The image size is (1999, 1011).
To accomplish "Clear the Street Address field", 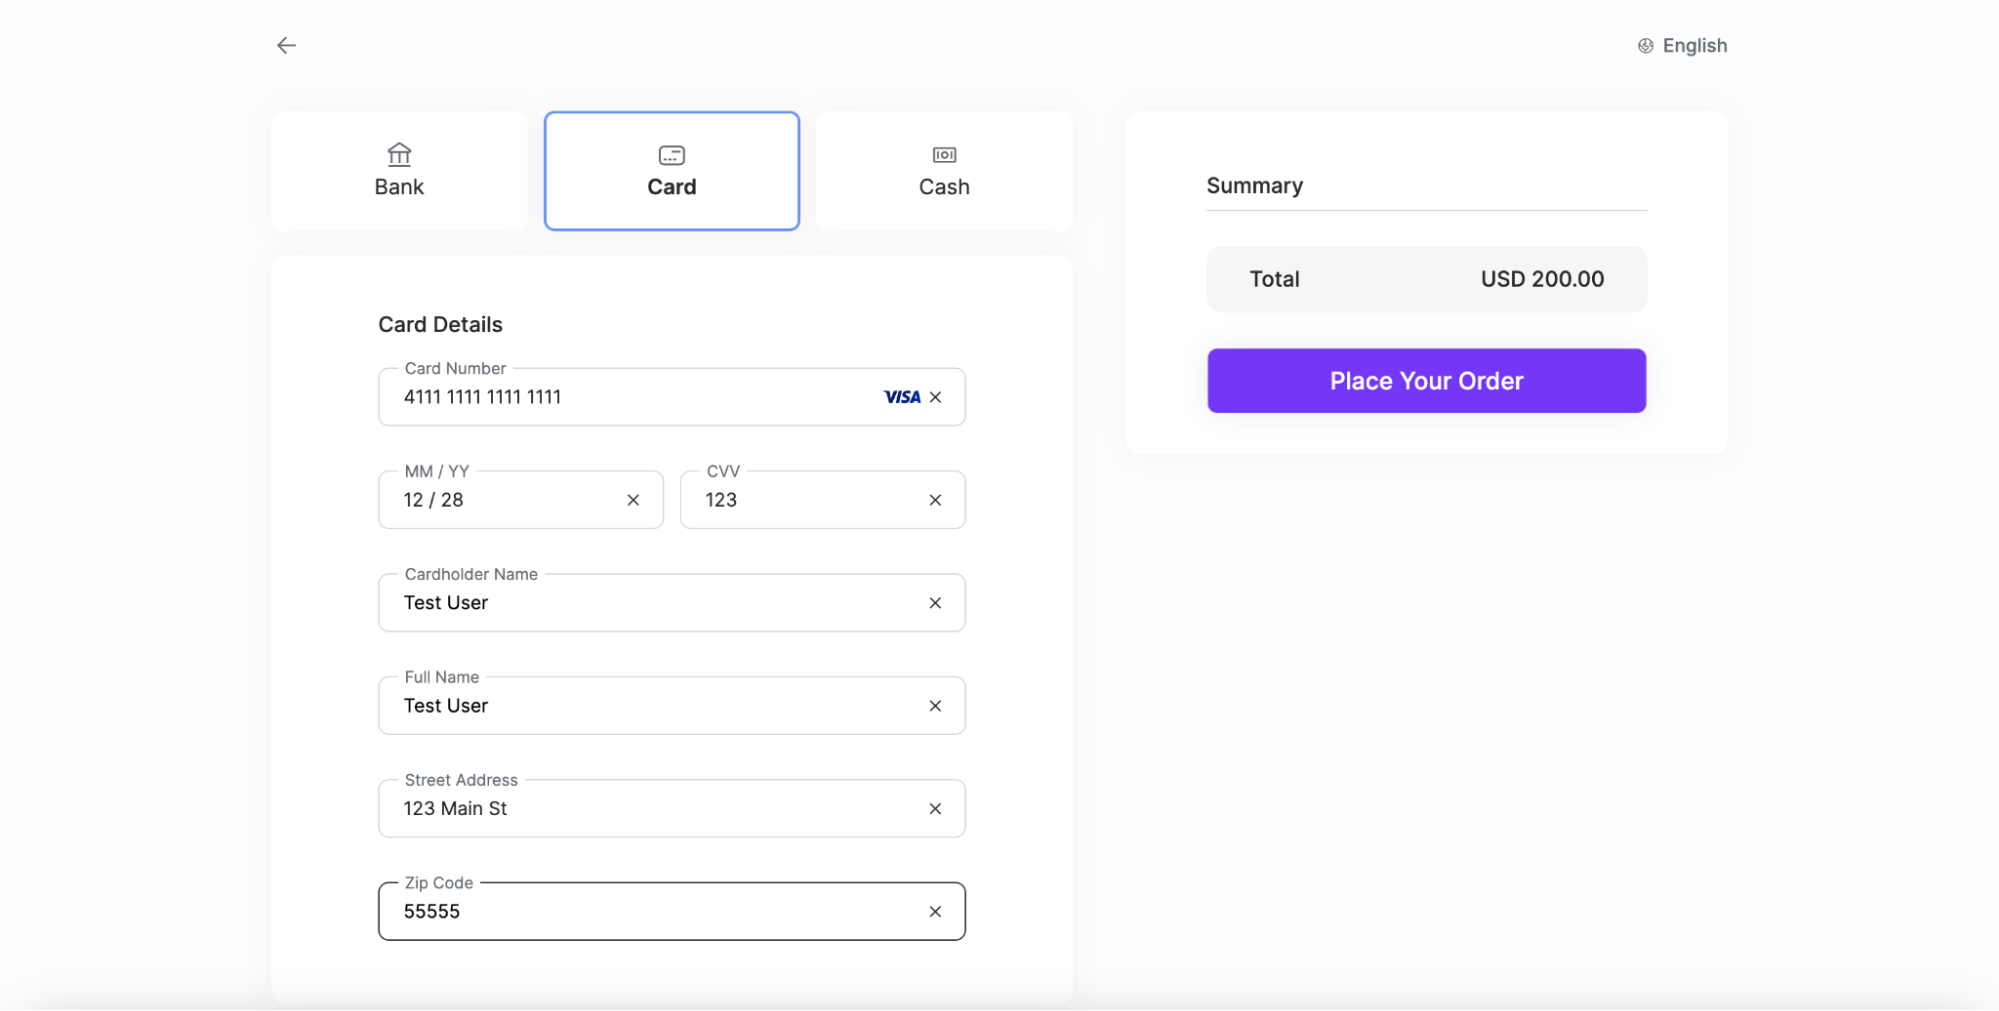I will tap(936, 809).
